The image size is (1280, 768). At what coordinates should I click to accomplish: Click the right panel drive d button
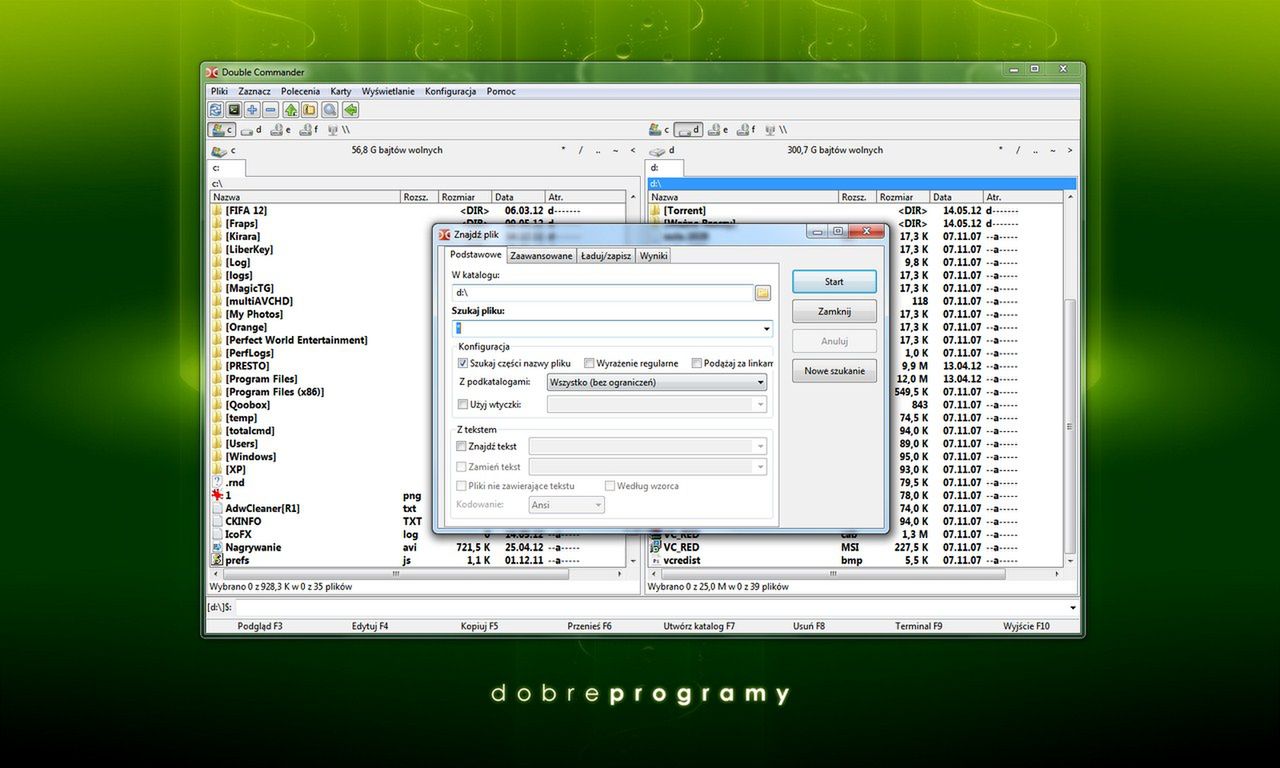pyautogui.click(x=661, y=151)
